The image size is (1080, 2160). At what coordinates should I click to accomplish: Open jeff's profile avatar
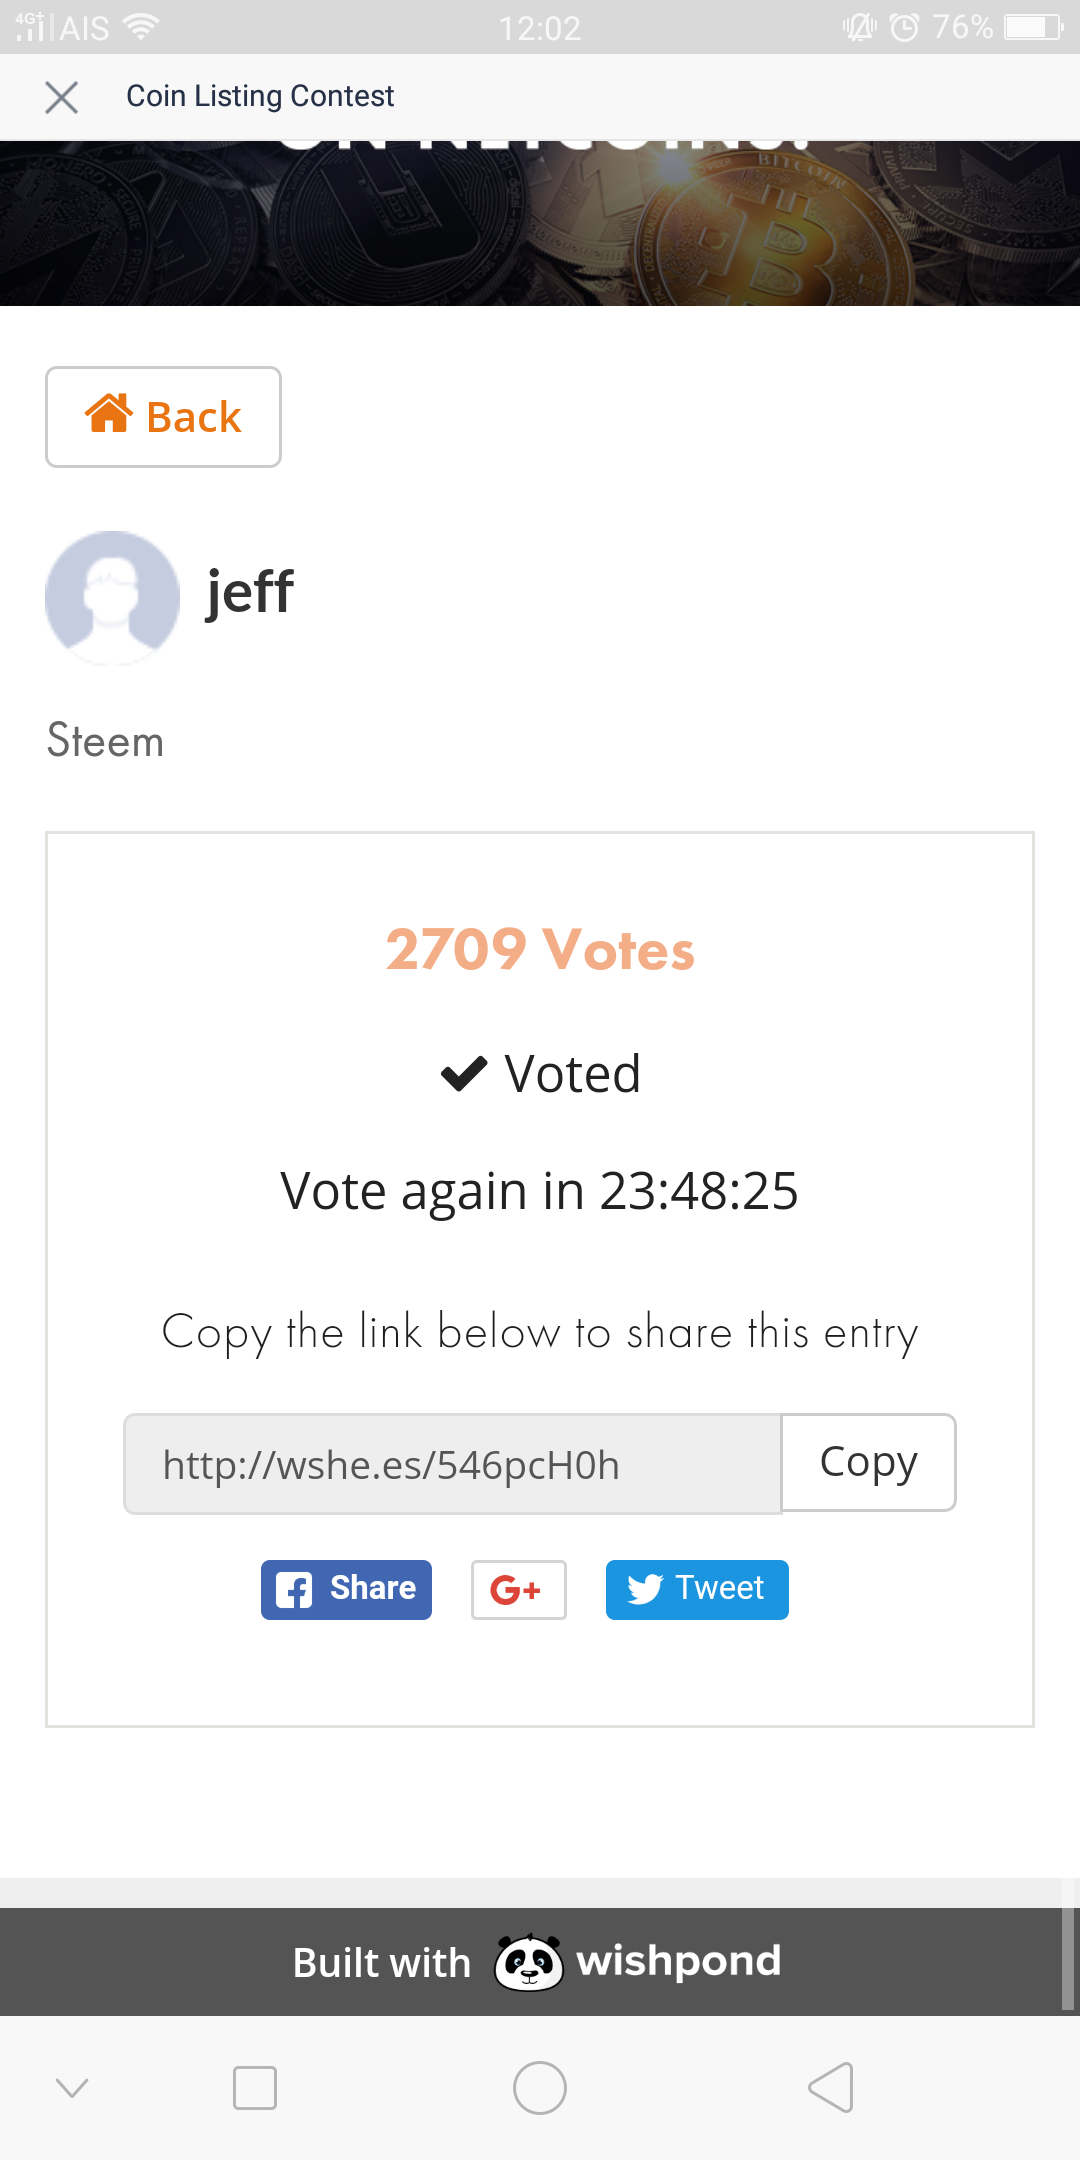[x=112, y=598]
